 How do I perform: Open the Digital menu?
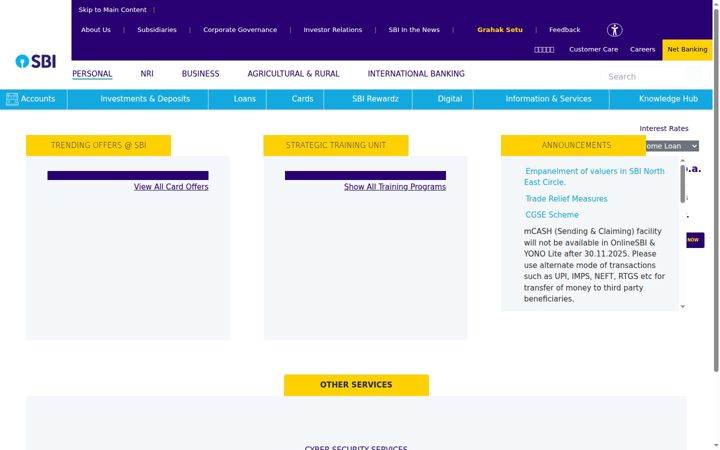(x=450, y=99)
